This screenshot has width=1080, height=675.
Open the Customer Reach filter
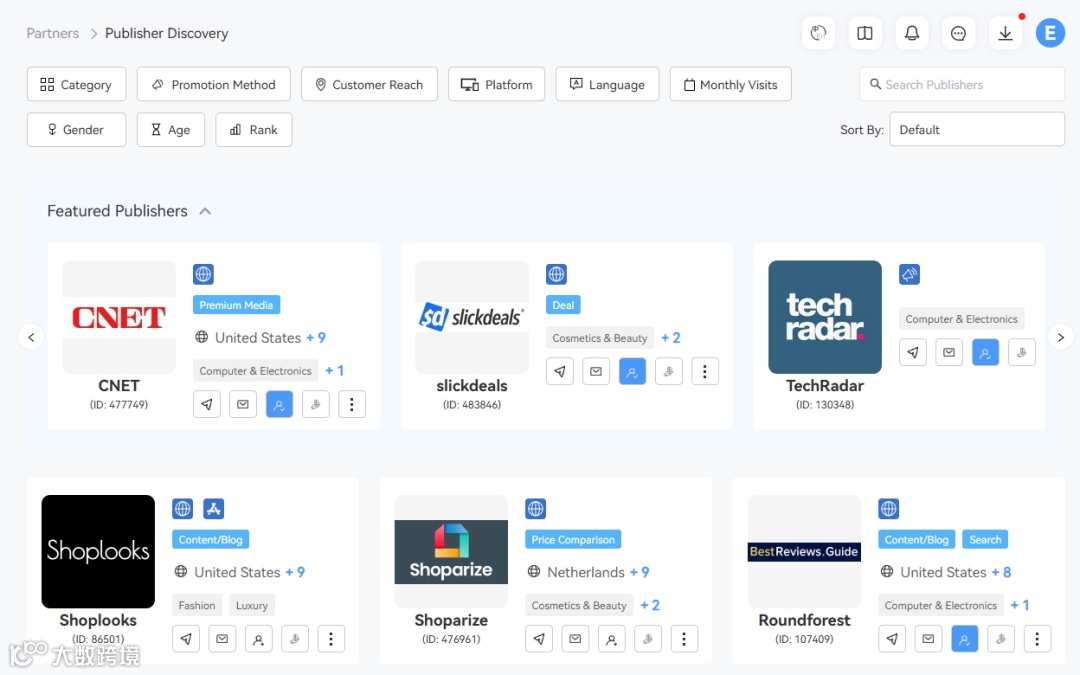tap(369, 84)
